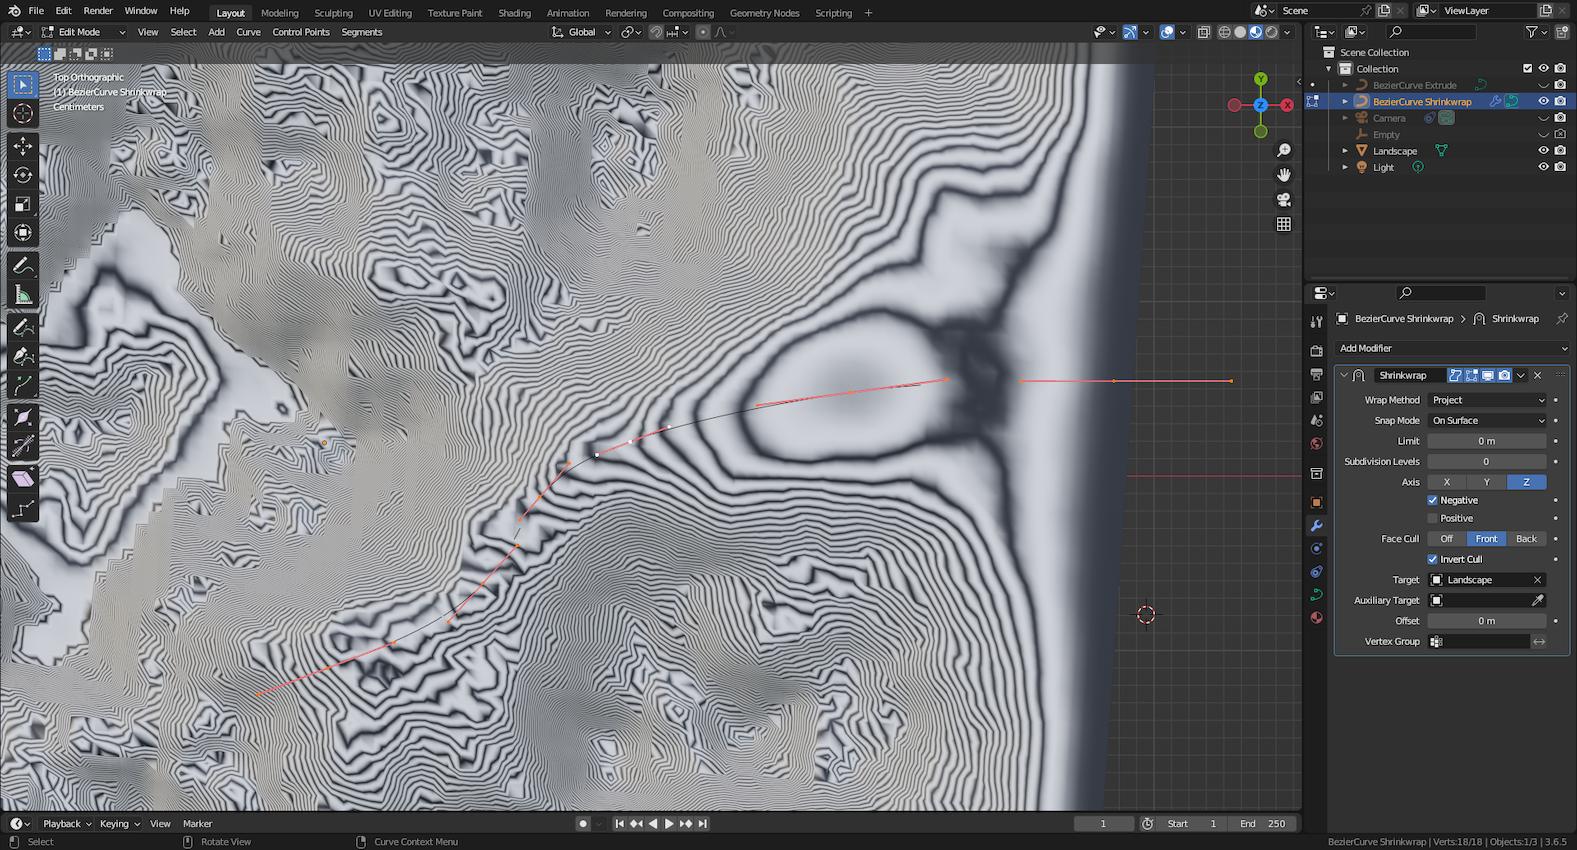Open the Global orientation dropdown
This screenshot has width=1577, height=850.
[581, 32]
